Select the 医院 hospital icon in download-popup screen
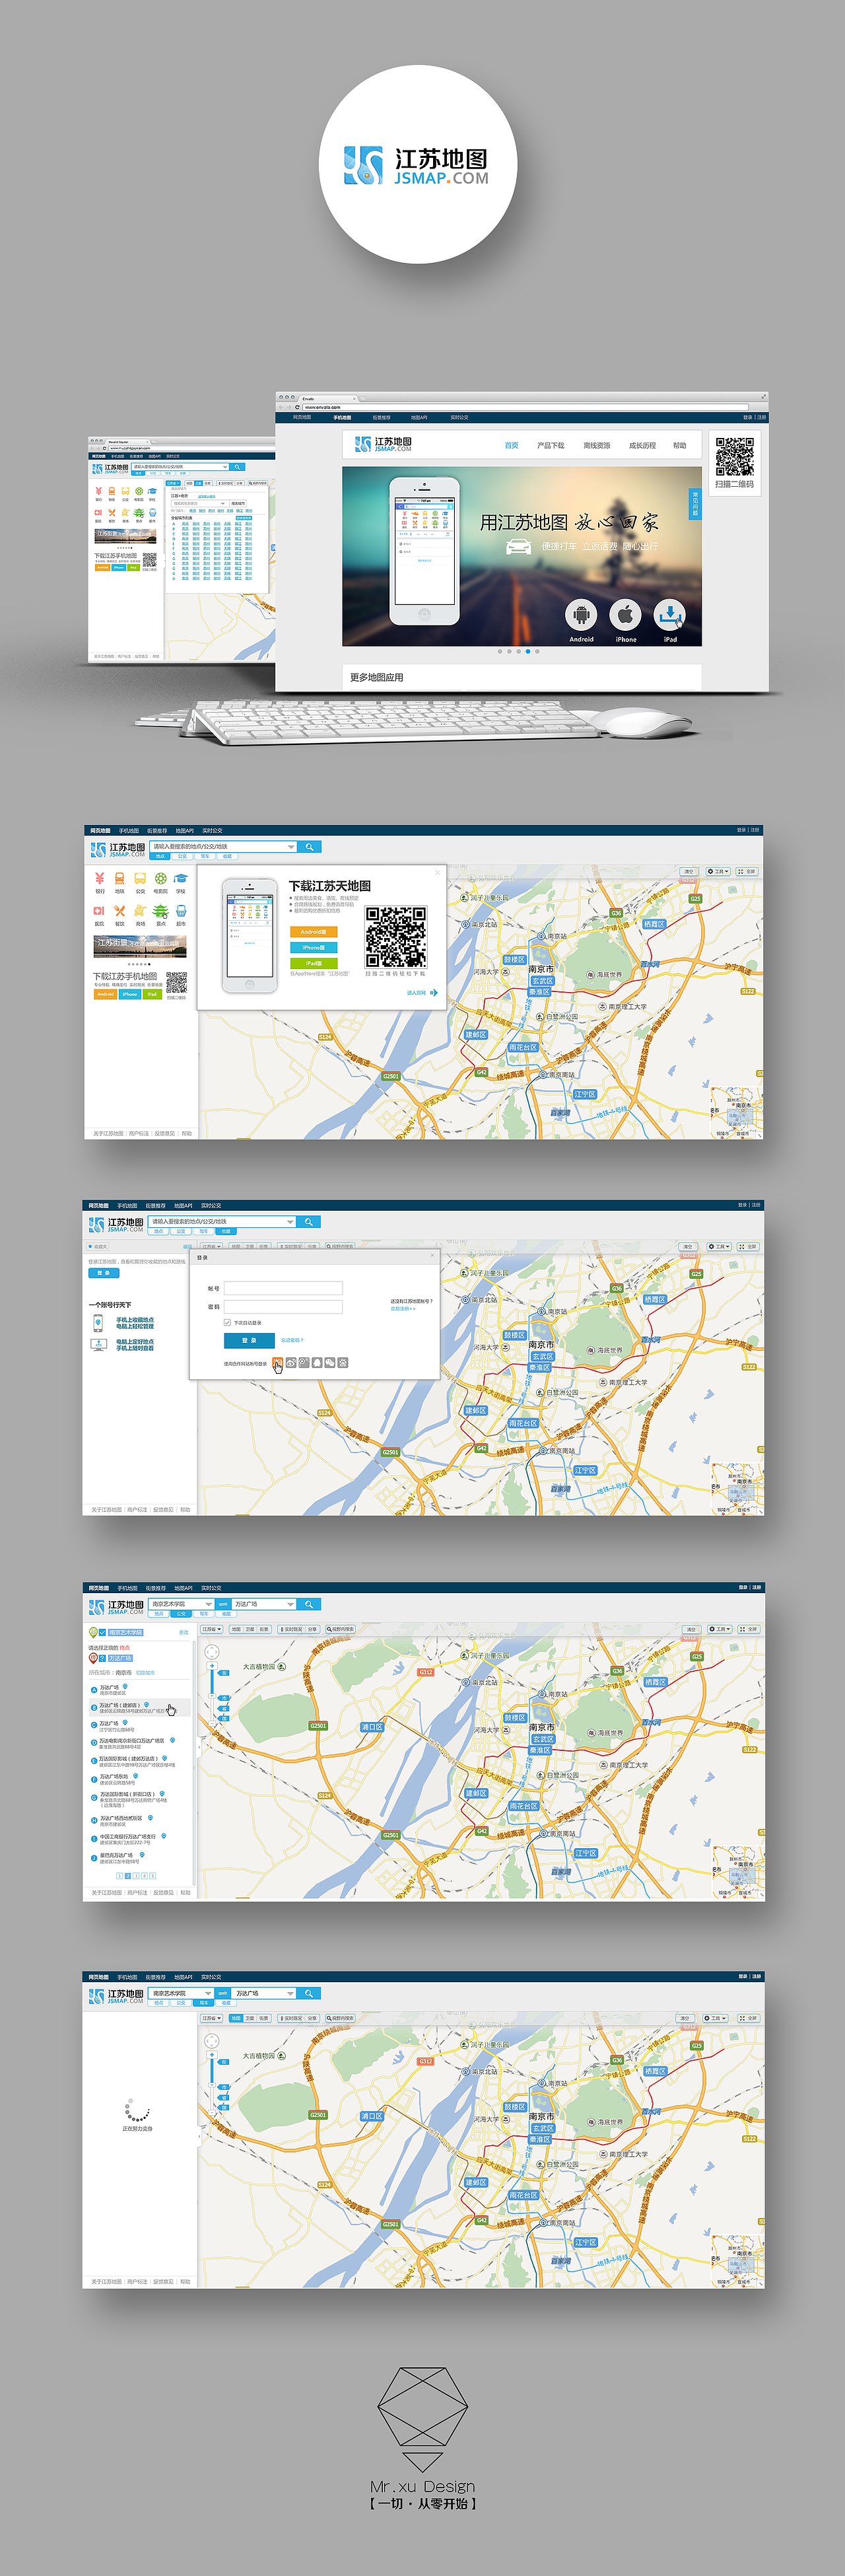Image resolution: width=845 pixels, height=2576 pixels. pyautogui.click(x=99, y=911)
